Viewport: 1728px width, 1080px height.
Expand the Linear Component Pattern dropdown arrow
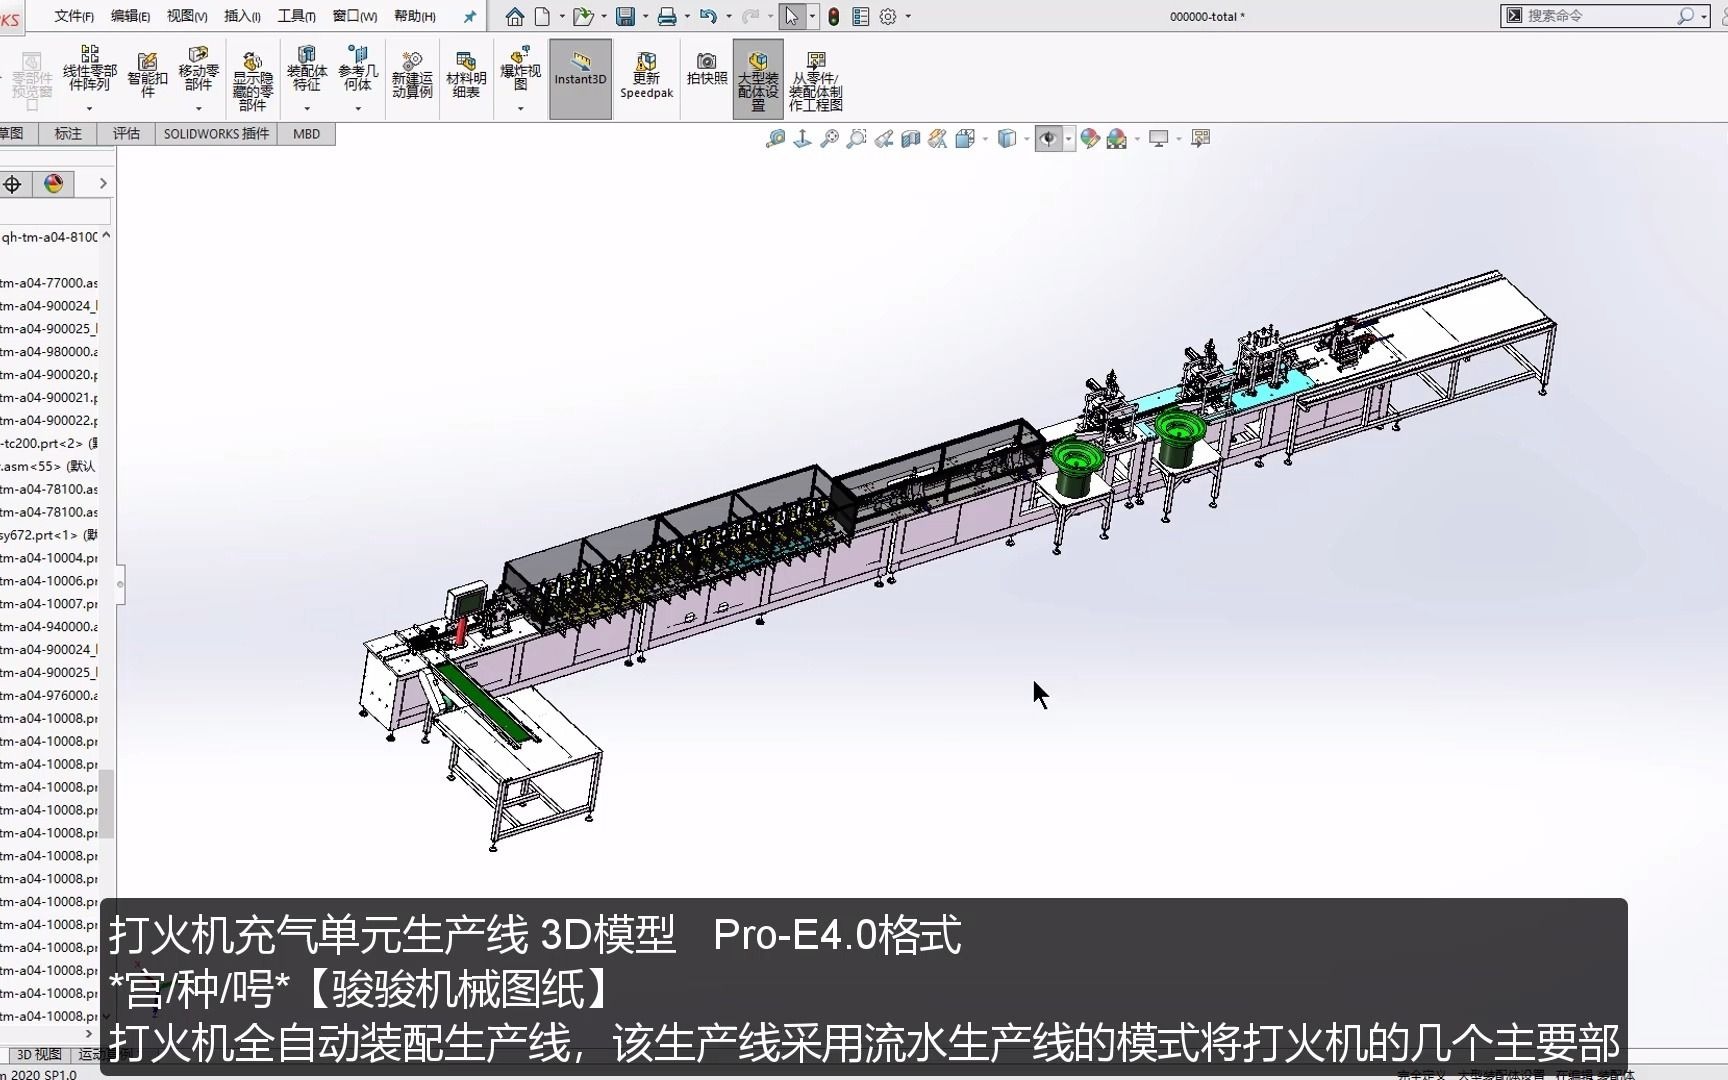pos(89,108)
